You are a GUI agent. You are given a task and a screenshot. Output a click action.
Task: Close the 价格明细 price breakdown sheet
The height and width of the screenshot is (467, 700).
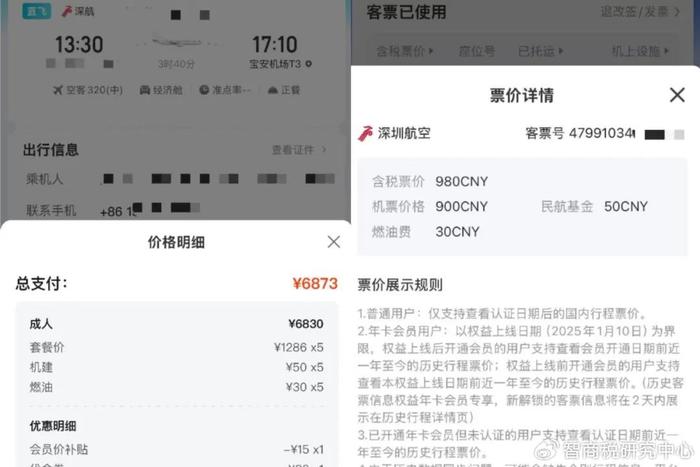coord(333,242)
